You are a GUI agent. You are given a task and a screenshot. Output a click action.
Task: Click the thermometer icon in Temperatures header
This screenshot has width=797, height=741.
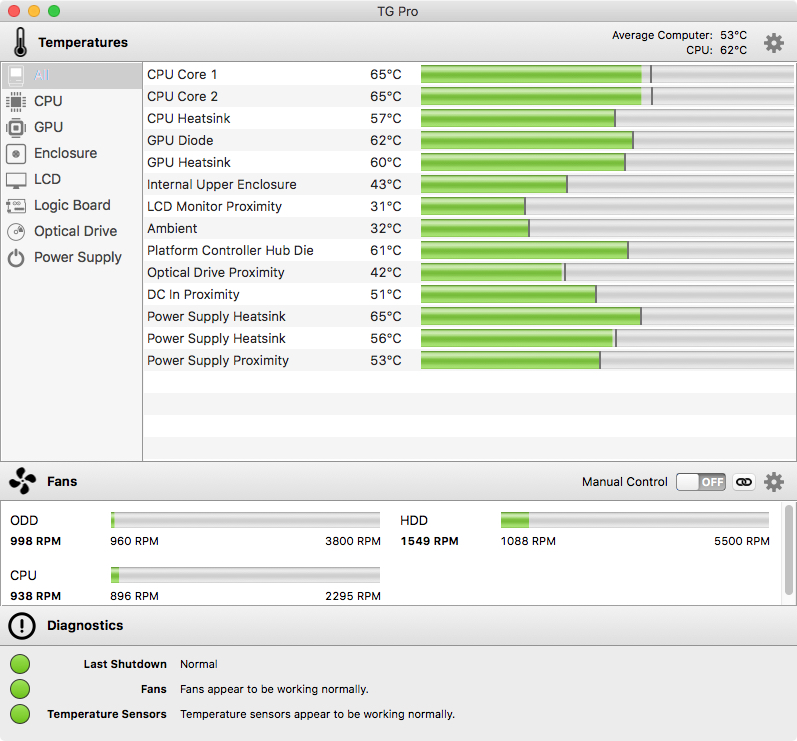(x=20, y=42)
